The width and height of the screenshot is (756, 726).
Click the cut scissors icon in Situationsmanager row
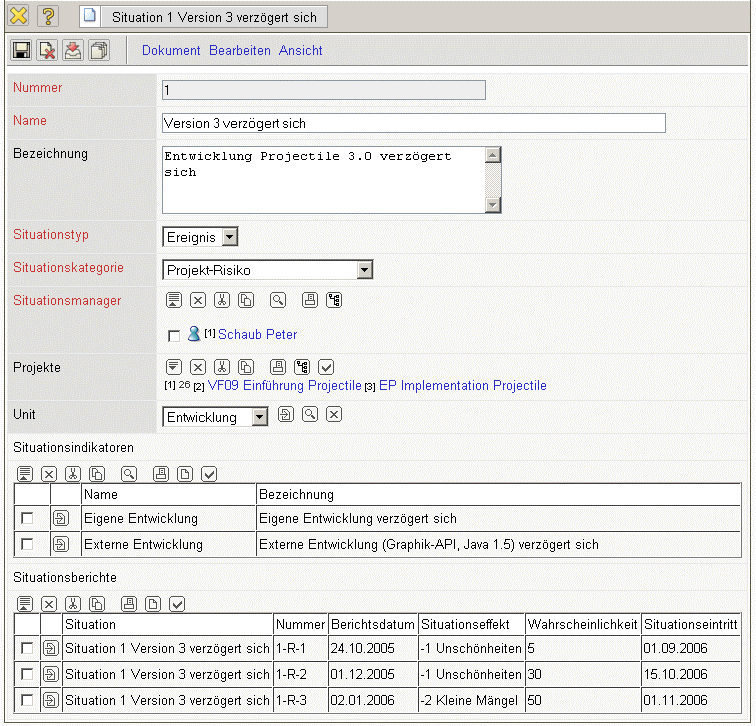(222, 299)
